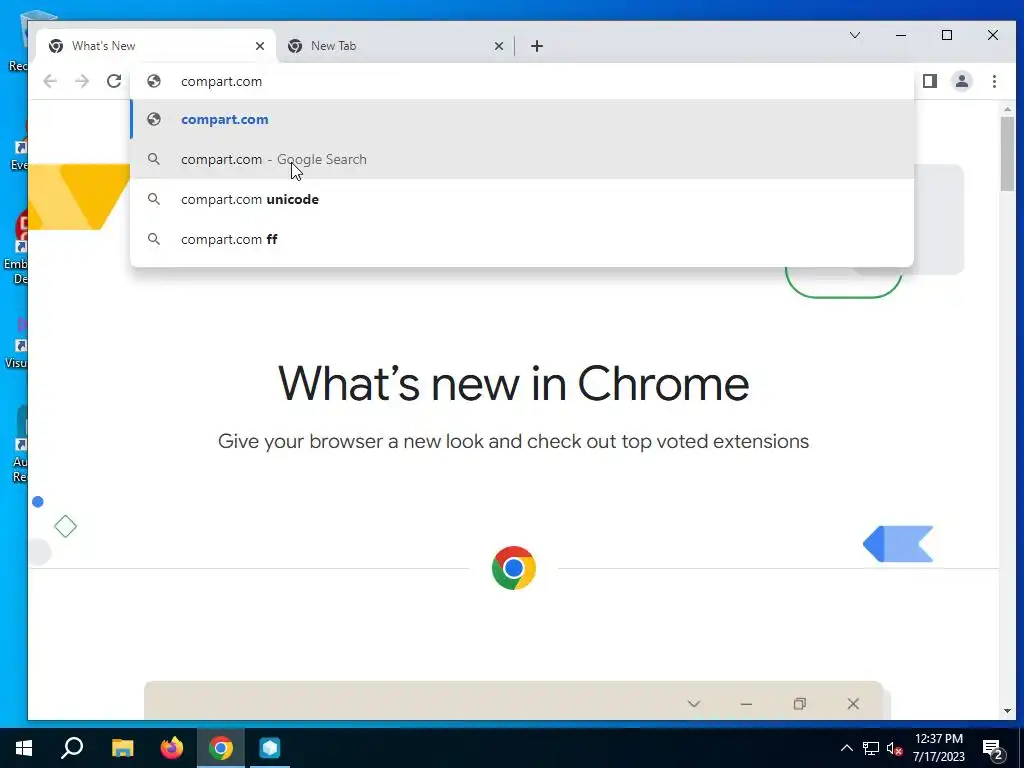This screenshot has height=768, width=1024.
Task: Click the scrollbar up arrow
Action: click(1007, 109)
